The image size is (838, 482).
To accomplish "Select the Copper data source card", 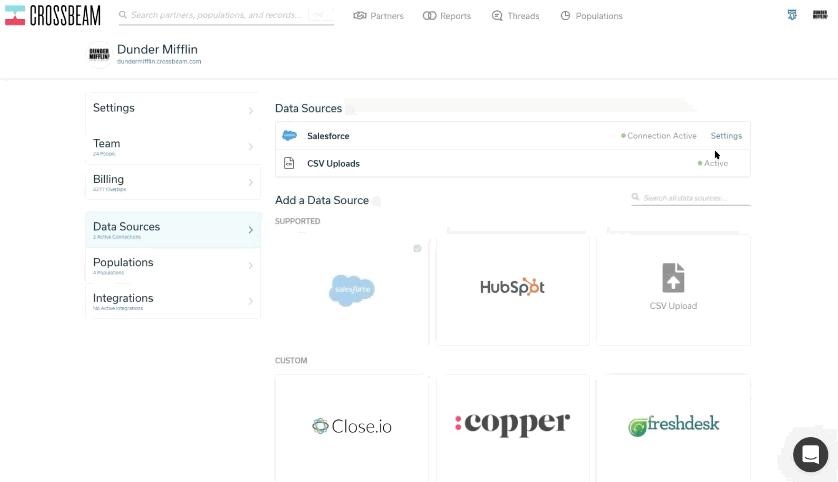I will coord(513,427).
